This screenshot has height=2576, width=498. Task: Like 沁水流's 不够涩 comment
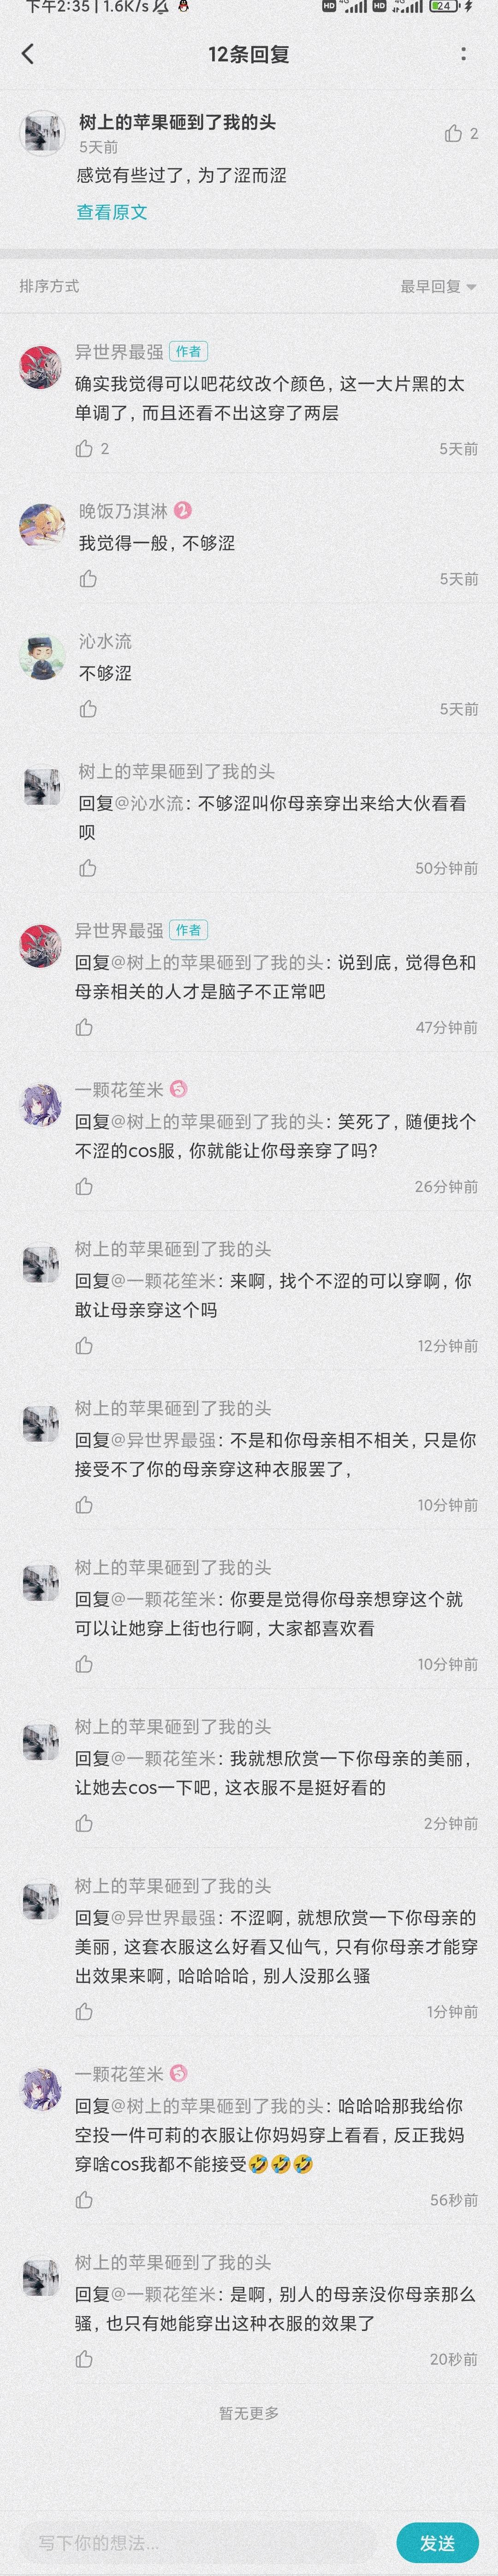(x=88, y=708)
